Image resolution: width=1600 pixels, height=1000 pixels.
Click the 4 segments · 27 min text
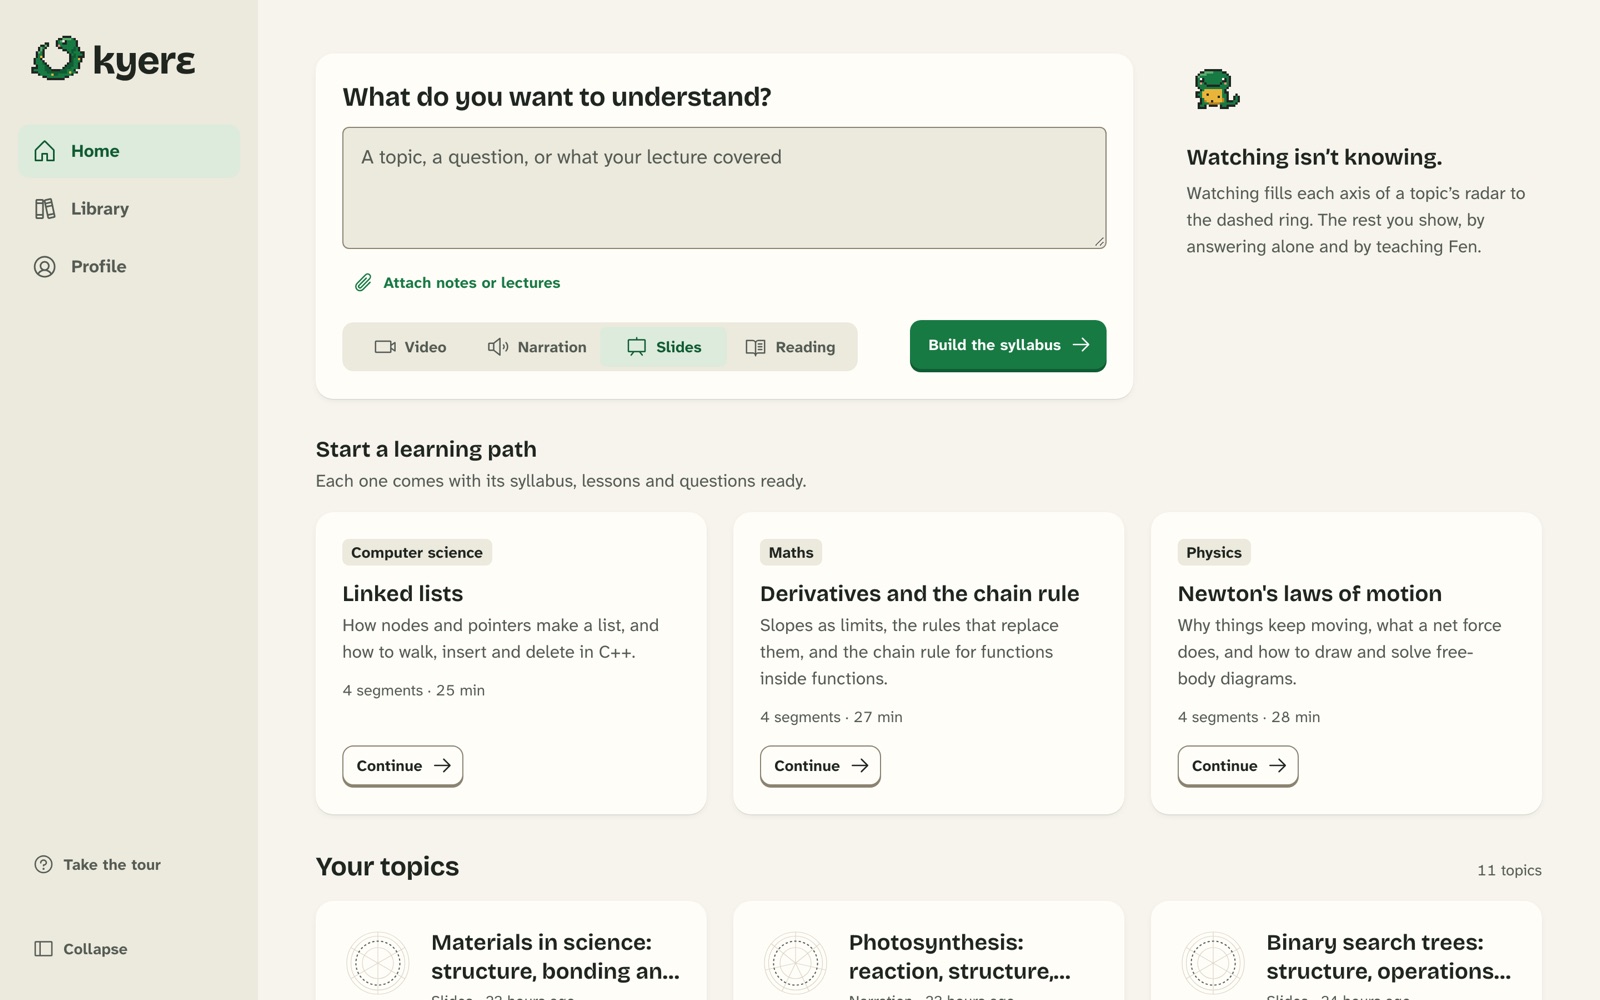[x=831, y=718]
